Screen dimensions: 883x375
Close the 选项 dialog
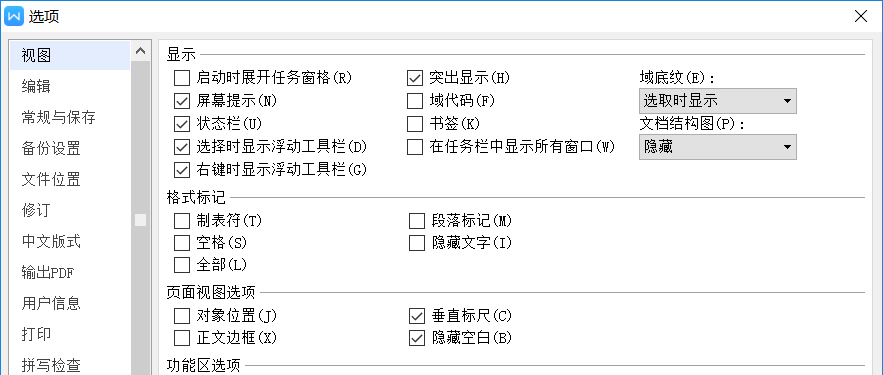tap(860, 16)
